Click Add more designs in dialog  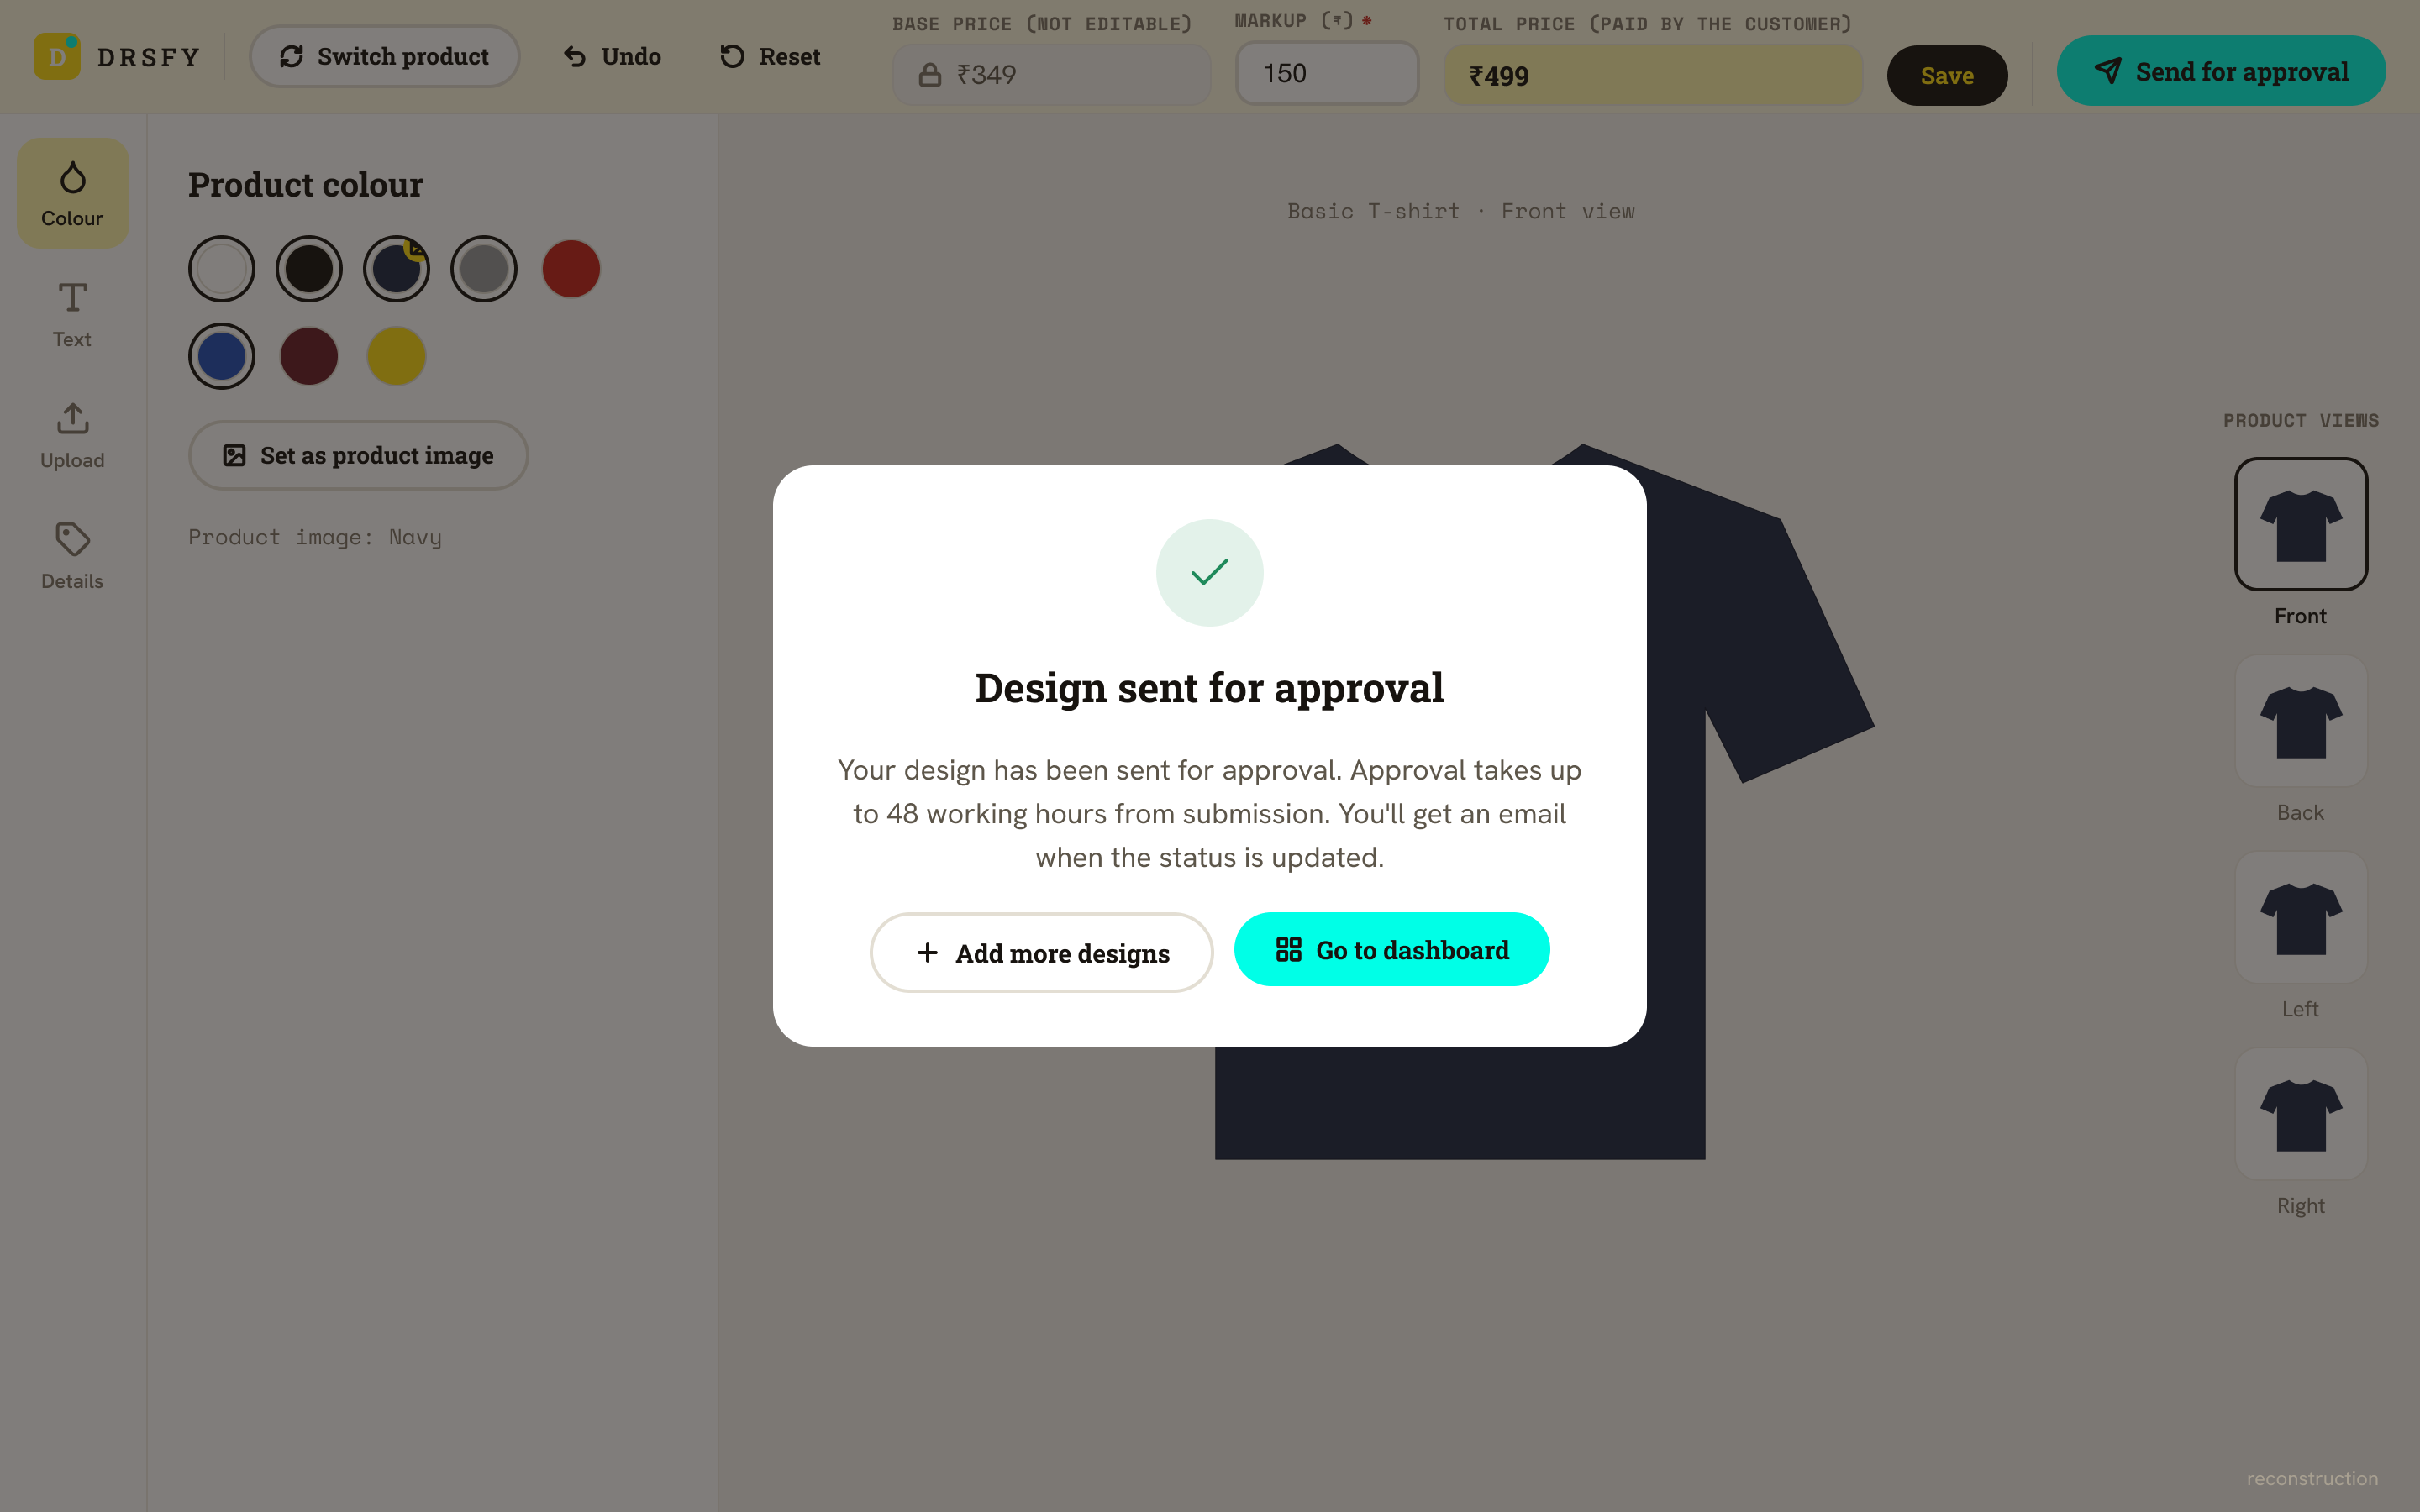pos(1041,952)
